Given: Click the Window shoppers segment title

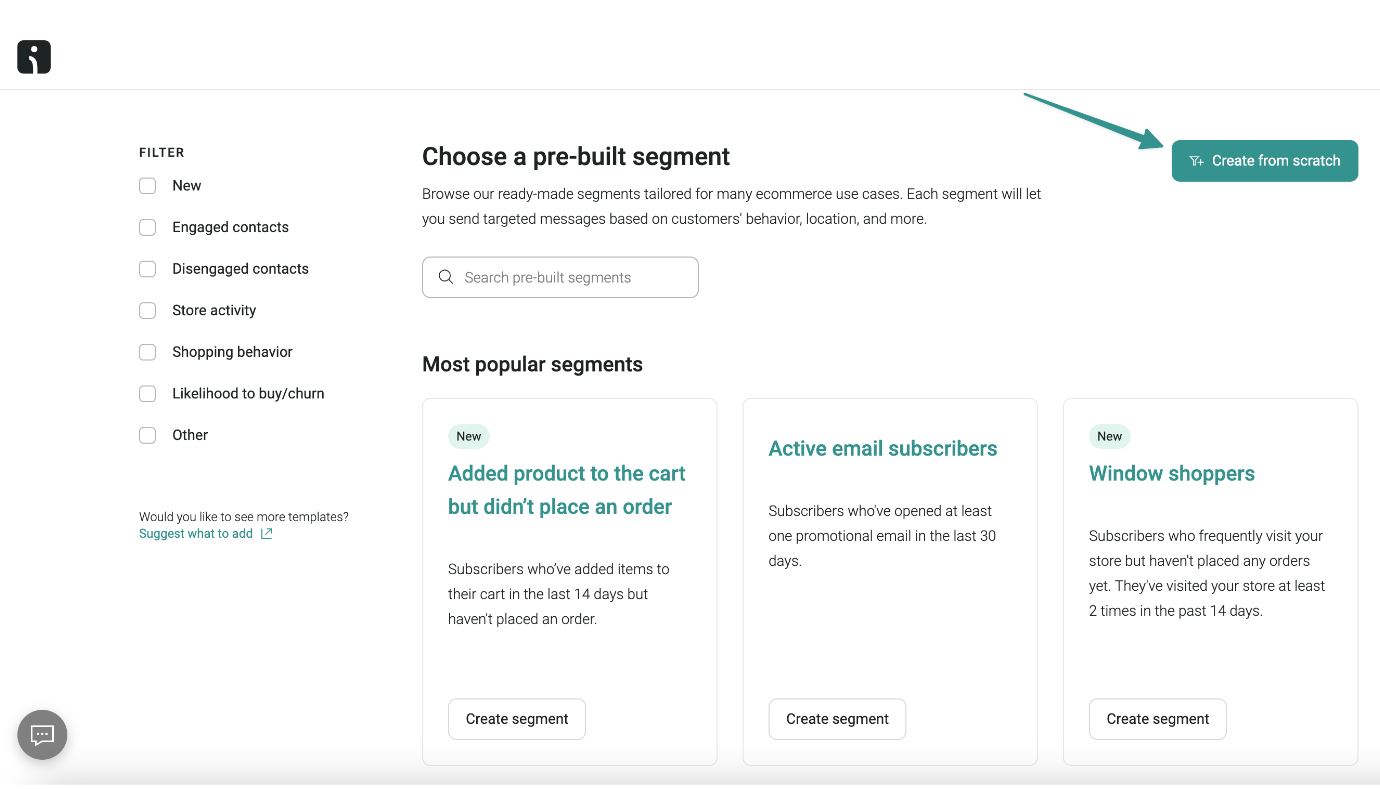Looking at the screenshot, I should [x=1171, y=473].
